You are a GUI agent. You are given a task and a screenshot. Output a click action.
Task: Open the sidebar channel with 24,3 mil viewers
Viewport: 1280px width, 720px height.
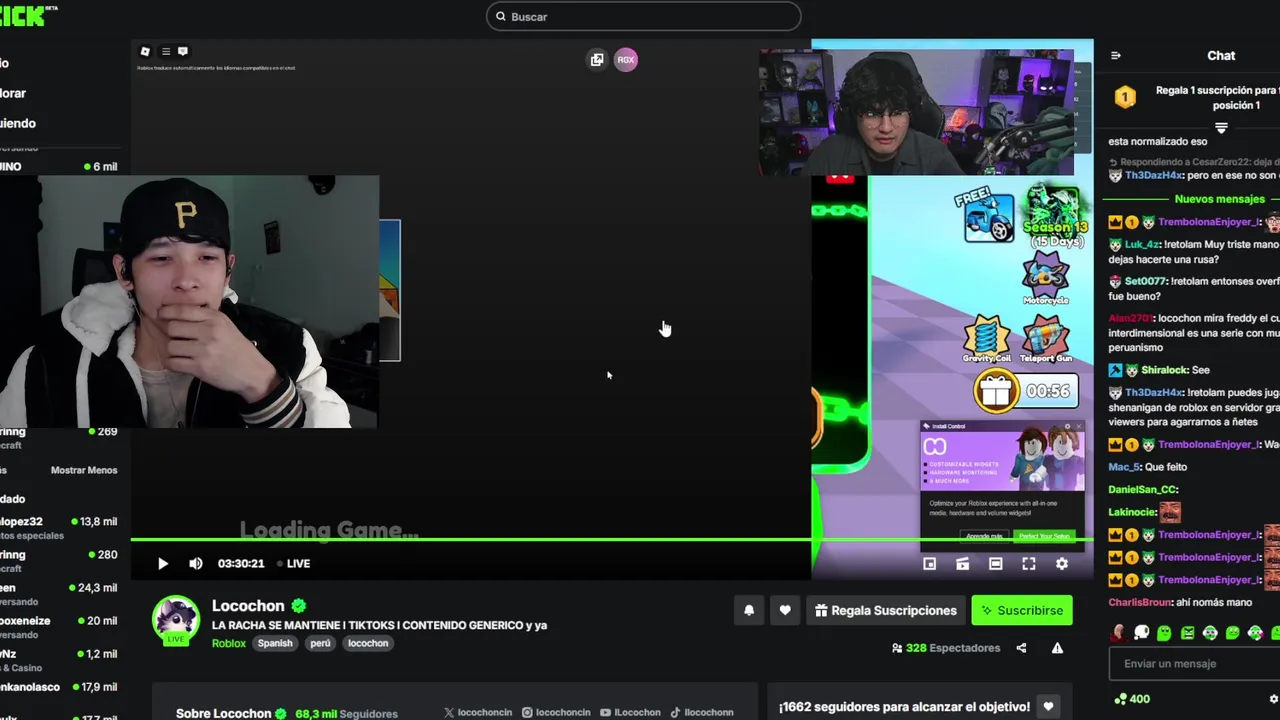point(60,594)
